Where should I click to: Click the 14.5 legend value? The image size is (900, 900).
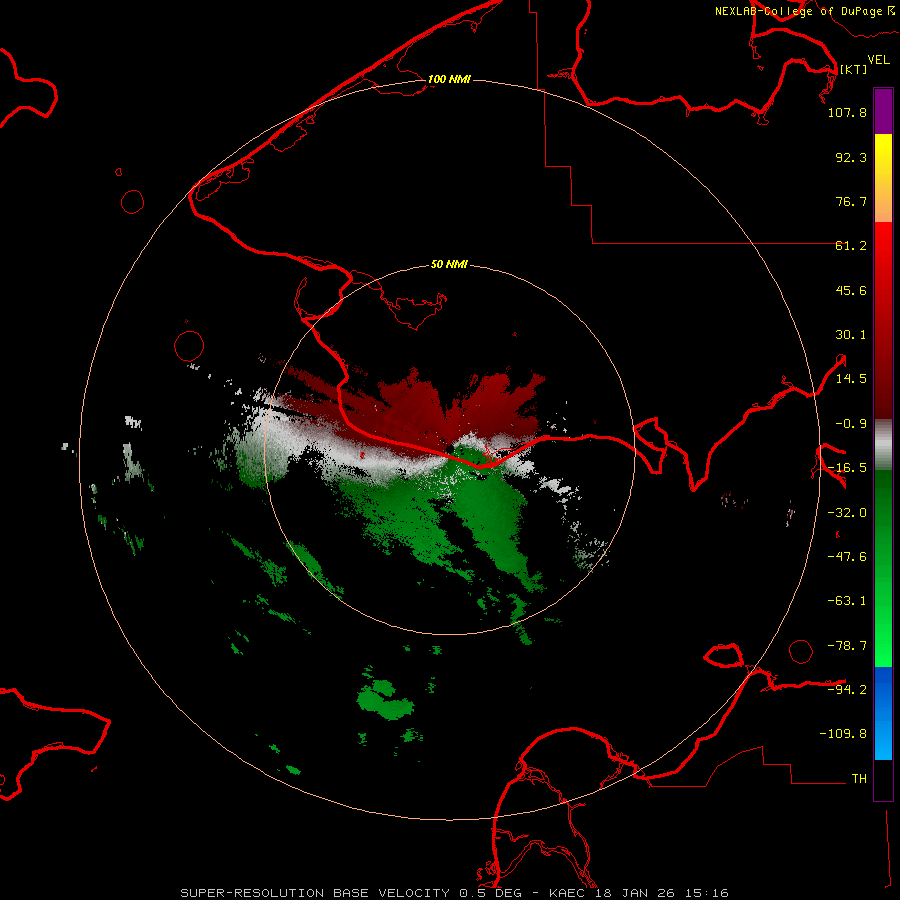tap(851, 379)
